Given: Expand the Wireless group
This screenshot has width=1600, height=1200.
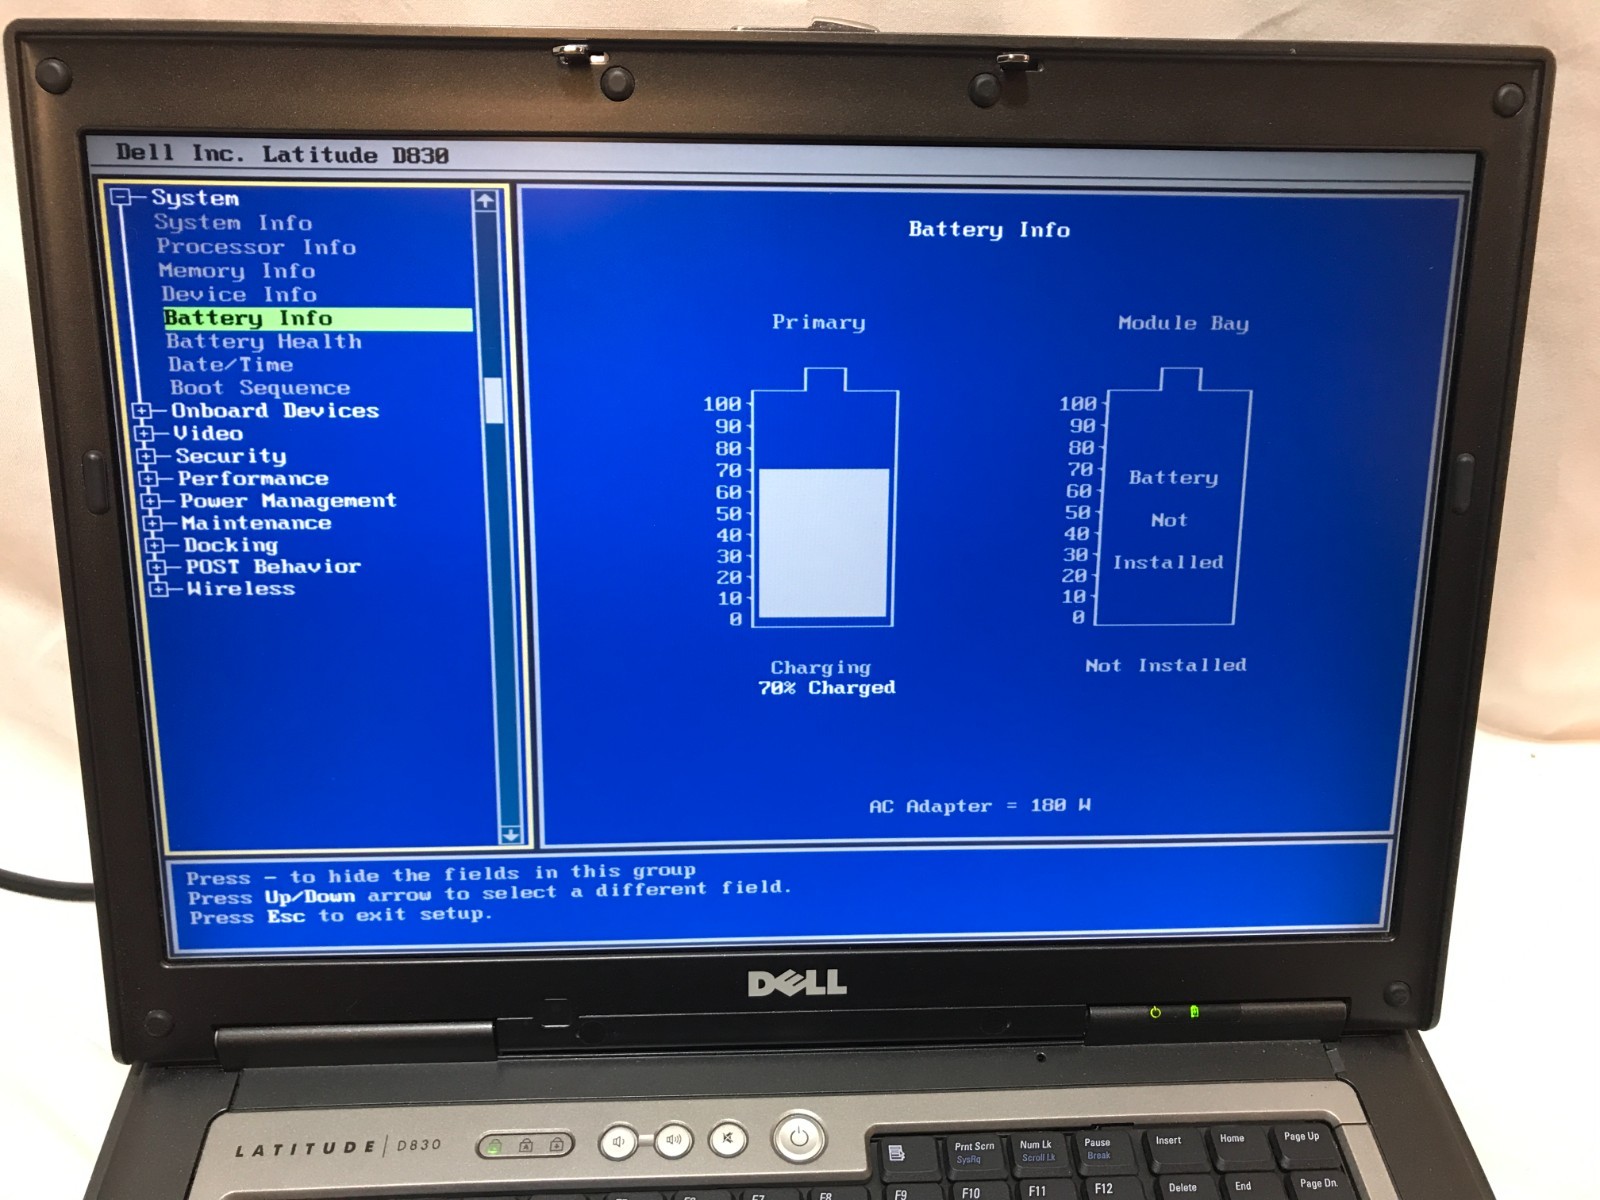Looking at the screenshot, I should coord(158,589).
